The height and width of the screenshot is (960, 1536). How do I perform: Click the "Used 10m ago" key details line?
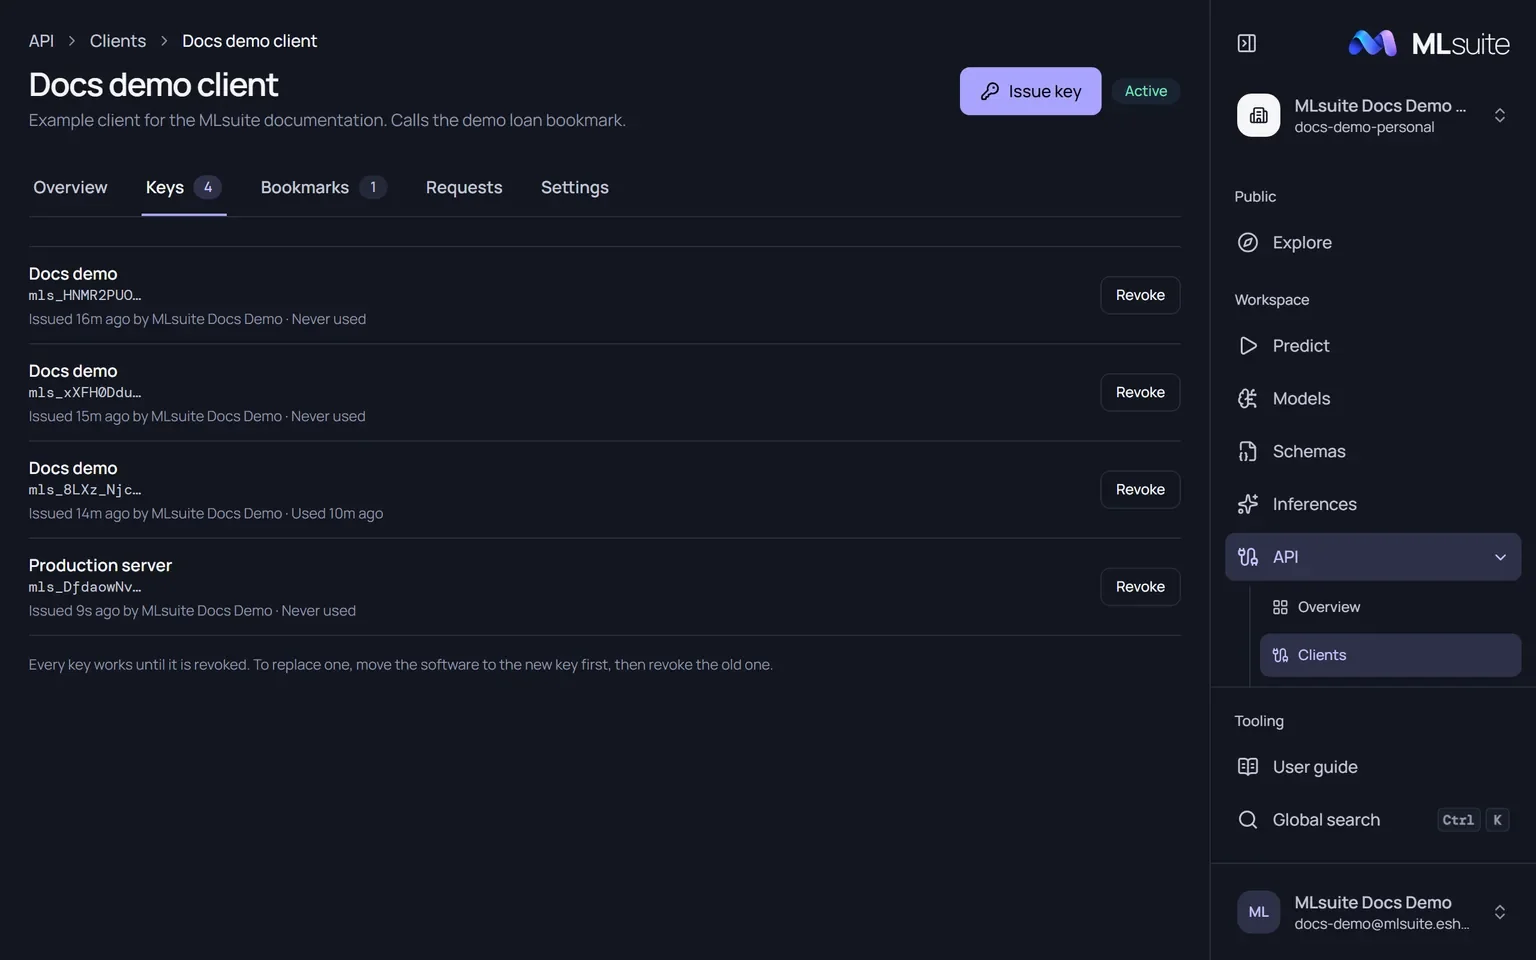click(x=206, y=513)
